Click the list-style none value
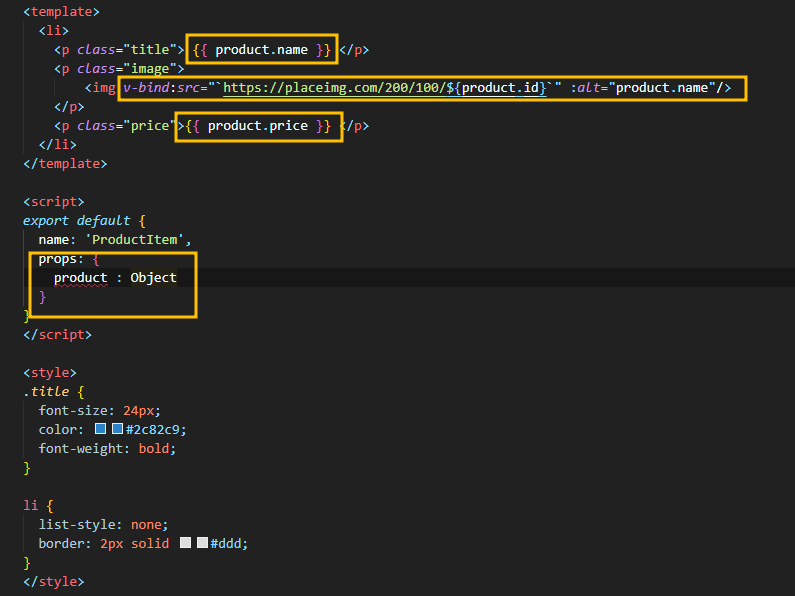 pyautogui.click(x=146, y=525)
